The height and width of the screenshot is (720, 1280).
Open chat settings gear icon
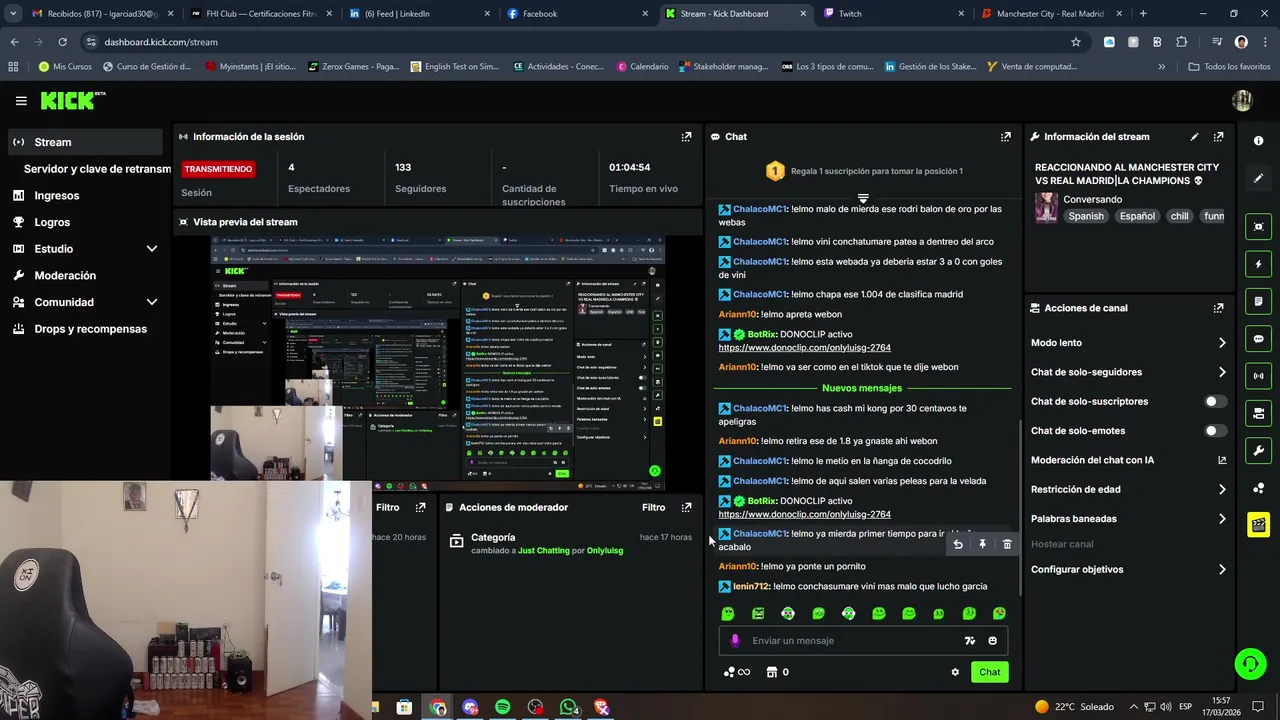pos(955,672)
